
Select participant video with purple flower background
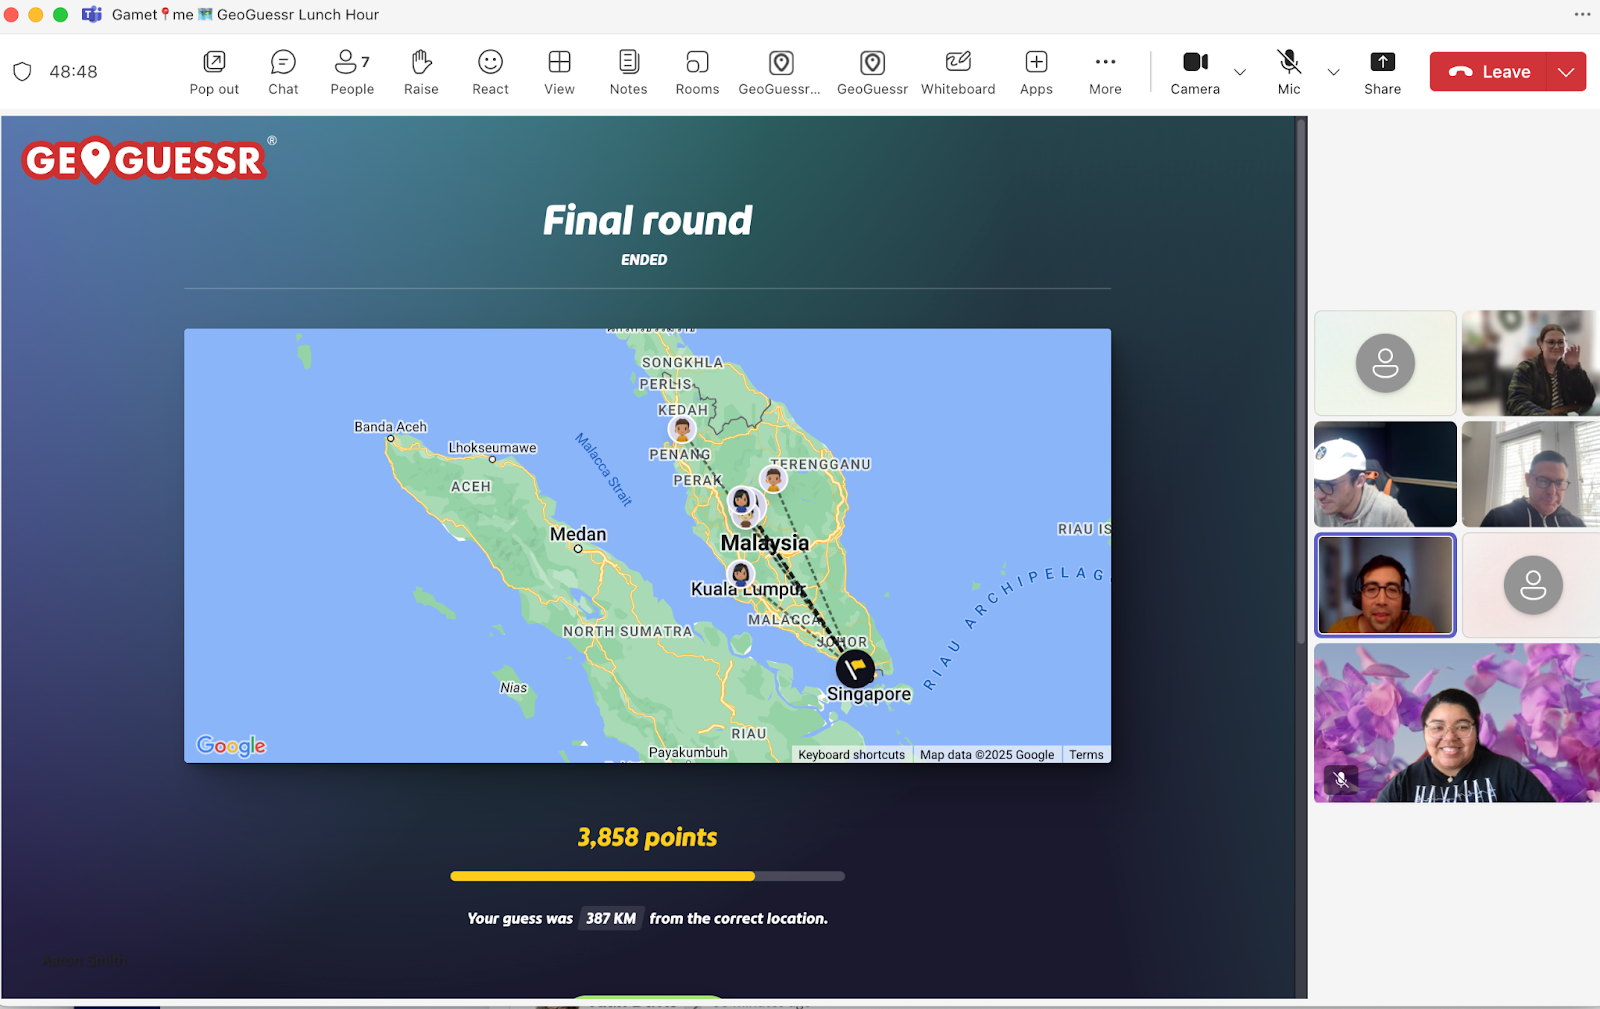click(1457, 723)
